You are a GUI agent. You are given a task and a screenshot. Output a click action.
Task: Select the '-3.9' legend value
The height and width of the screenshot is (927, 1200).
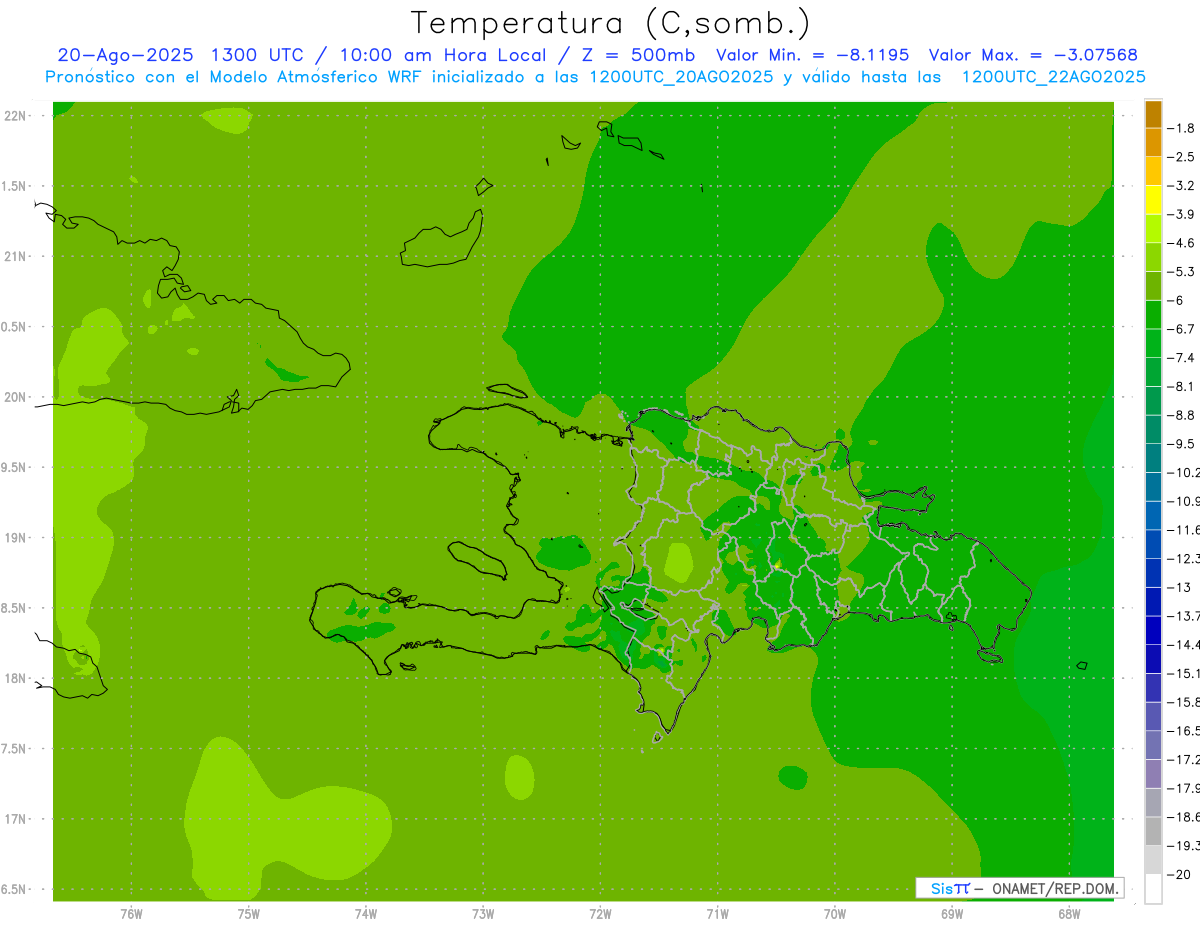[1181, 214]
